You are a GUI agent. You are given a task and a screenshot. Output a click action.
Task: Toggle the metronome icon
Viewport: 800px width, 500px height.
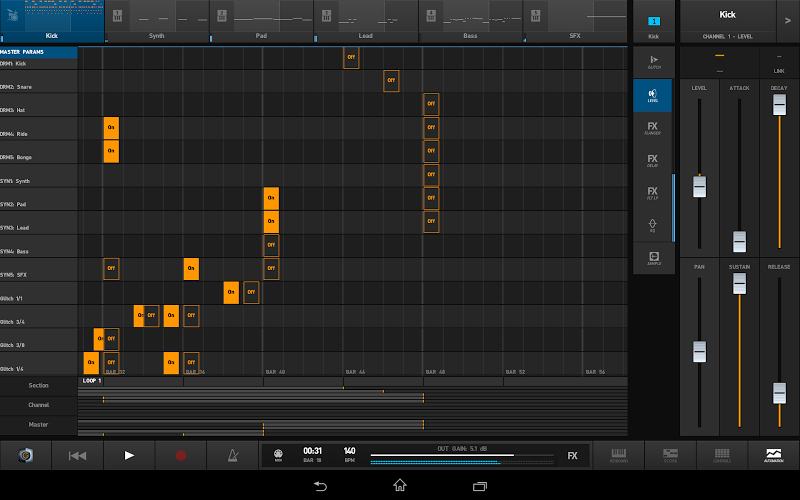[233, 455]
